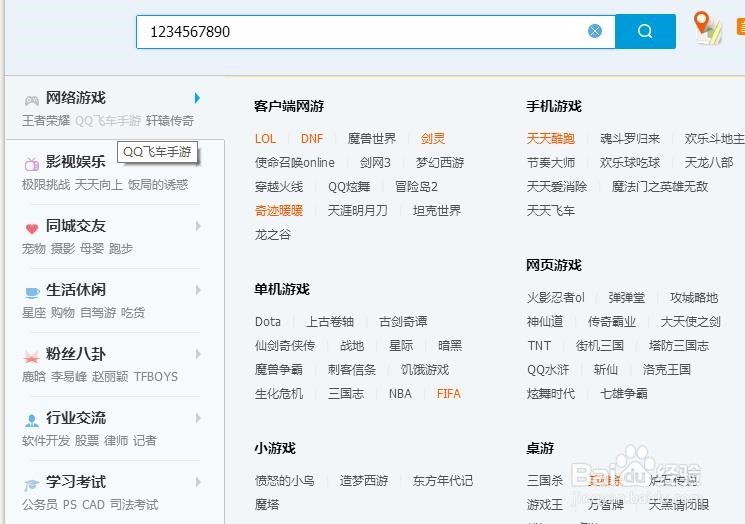Open the 仙剑奇侠传 link
The height and width of the screenshot is (524, 745).
coord(285,346)
